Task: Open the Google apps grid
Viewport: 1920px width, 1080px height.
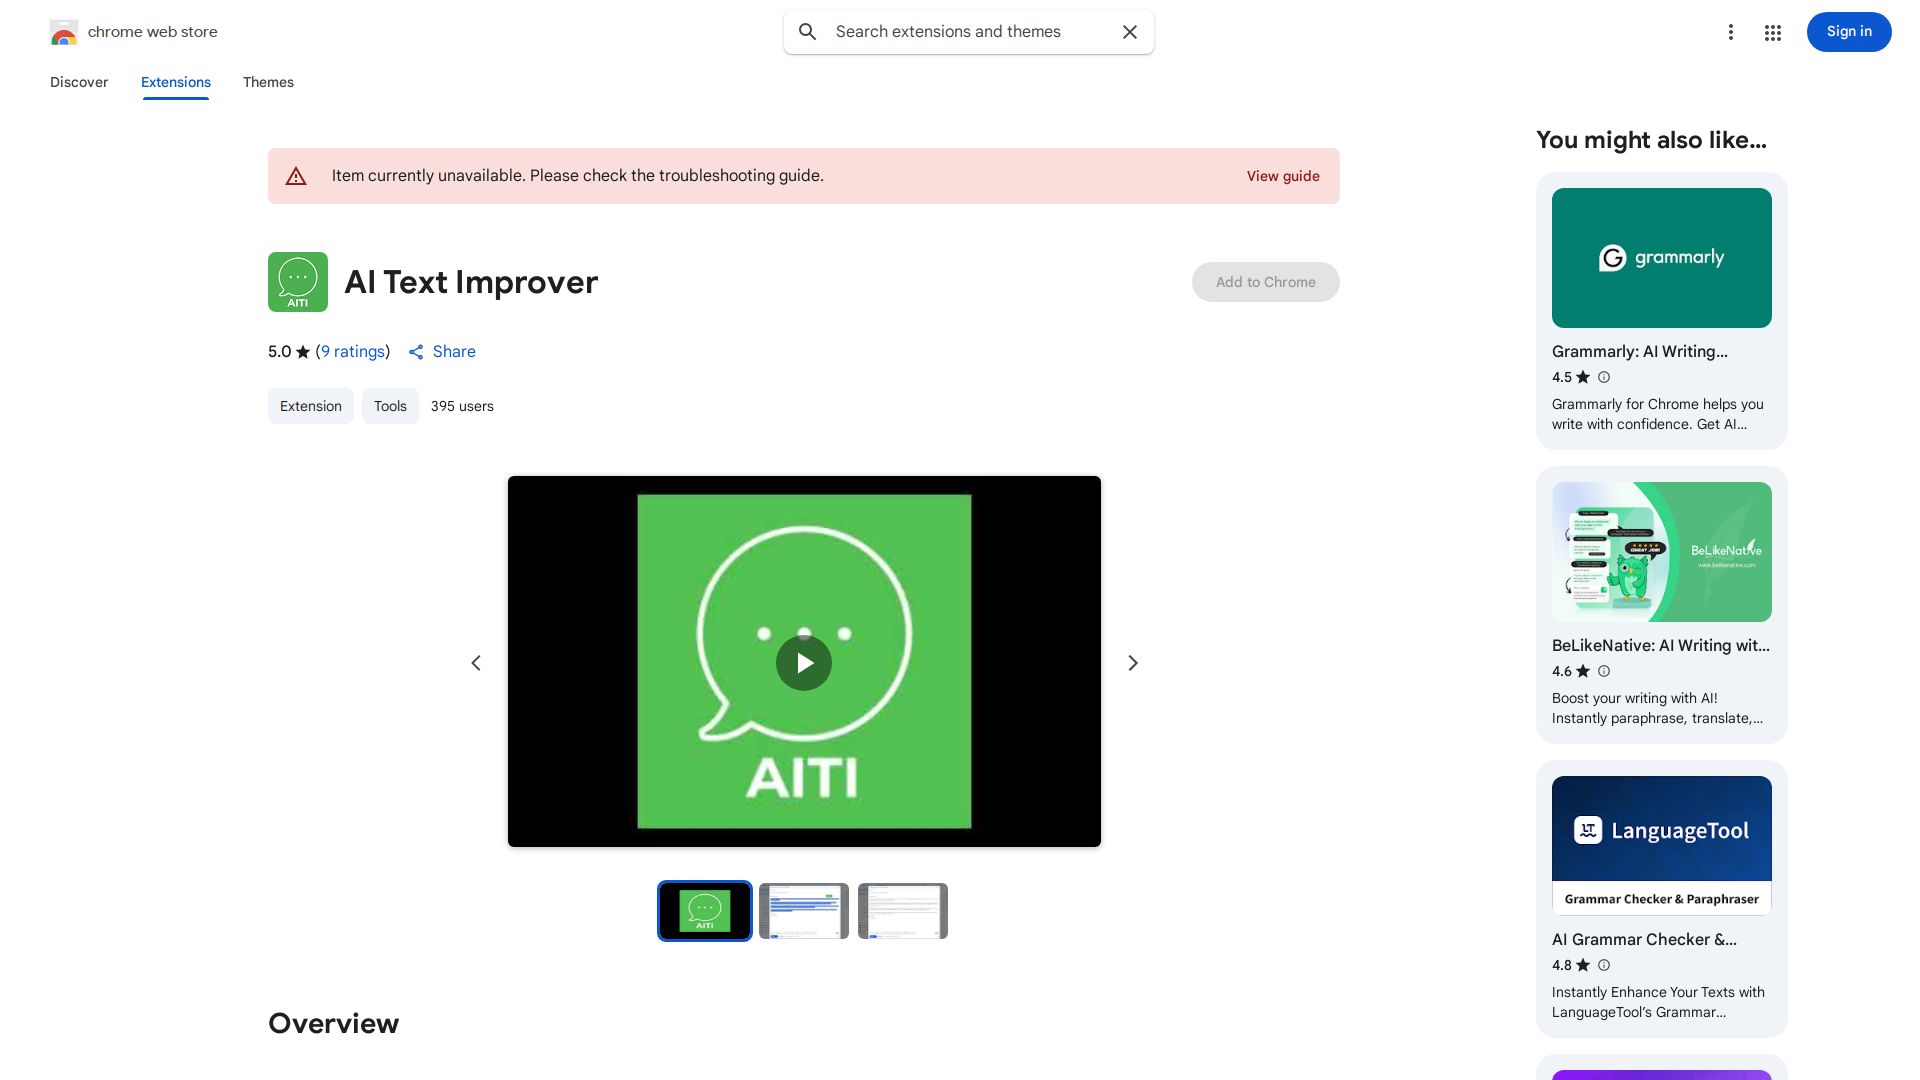Action: (1772, 32)
